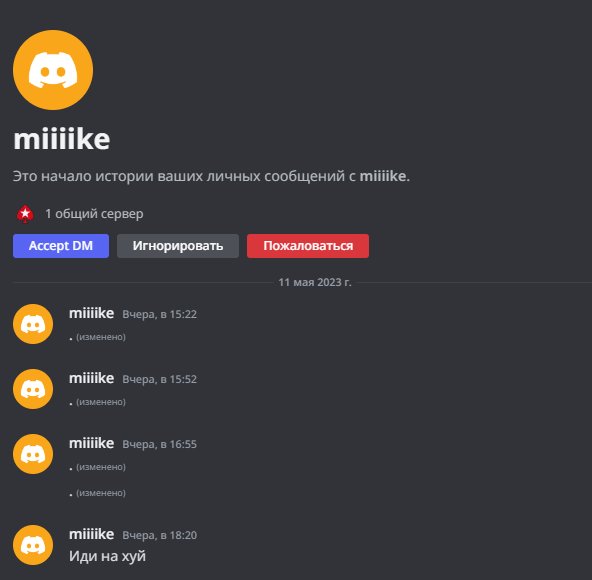592x580 pixels.
Task: Click the 'Вчера, в 15:22' timestamp
Action: 159,314
